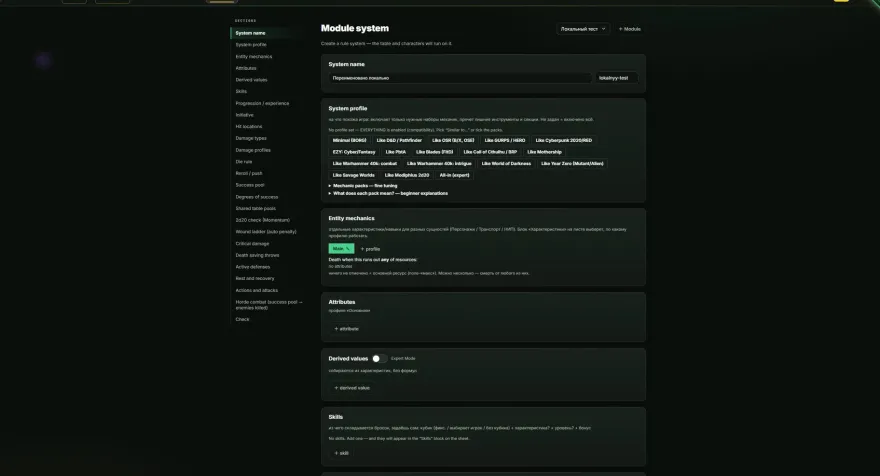This screenshot has height=476, width=880.
Task: Open Damage types section link
Action: [x=251, y=139]
